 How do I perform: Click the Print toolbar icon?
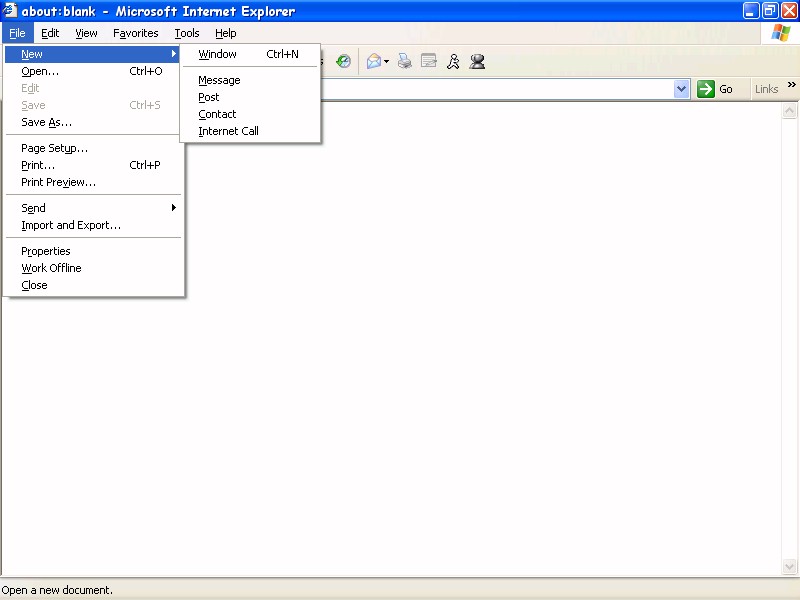[405, 61]
